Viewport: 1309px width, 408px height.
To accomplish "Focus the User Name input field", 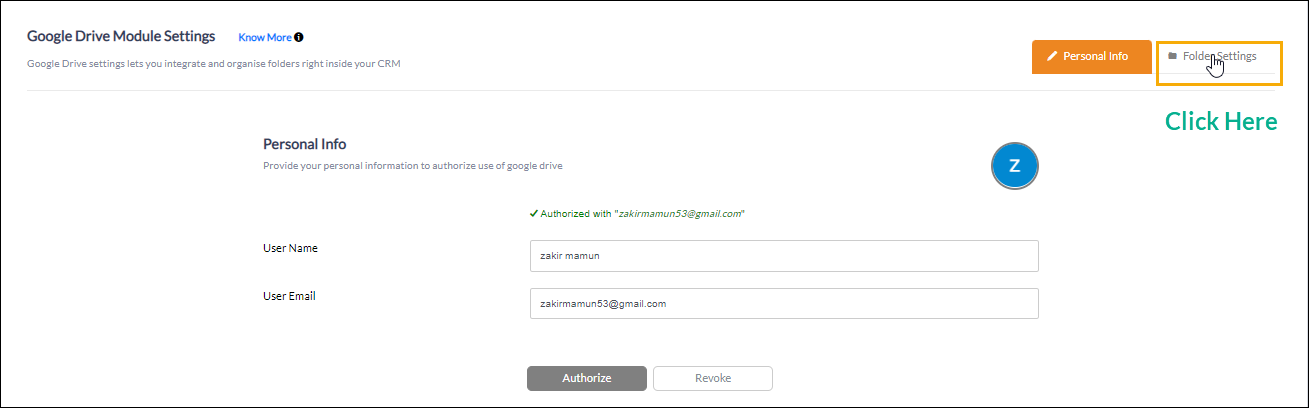I will tap(784, 255).
